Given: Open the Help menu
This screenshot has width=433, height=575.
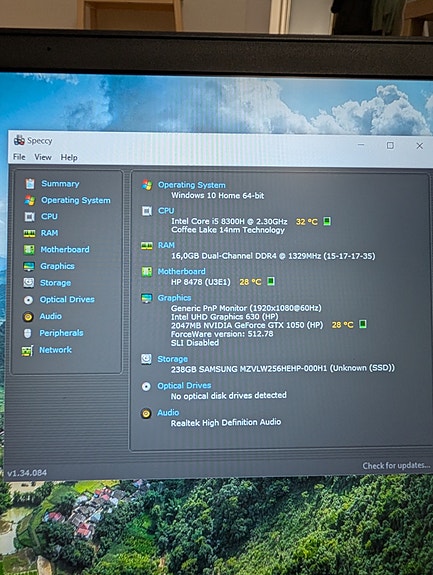Looking at the screenshot, I should click(x=69, y=157).
